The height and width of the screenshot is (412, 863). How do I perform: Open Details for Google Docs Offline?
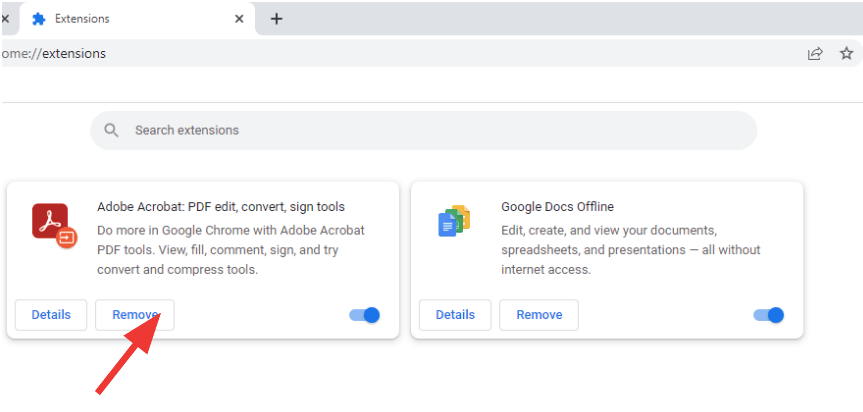[455, 315]
